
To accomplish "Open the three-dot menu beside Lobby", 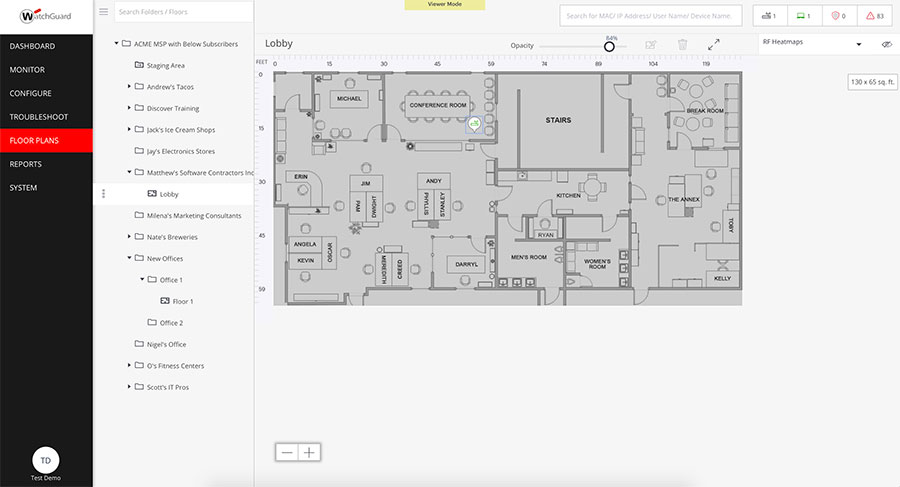I will pyautogui.click(x=103, y=194).
